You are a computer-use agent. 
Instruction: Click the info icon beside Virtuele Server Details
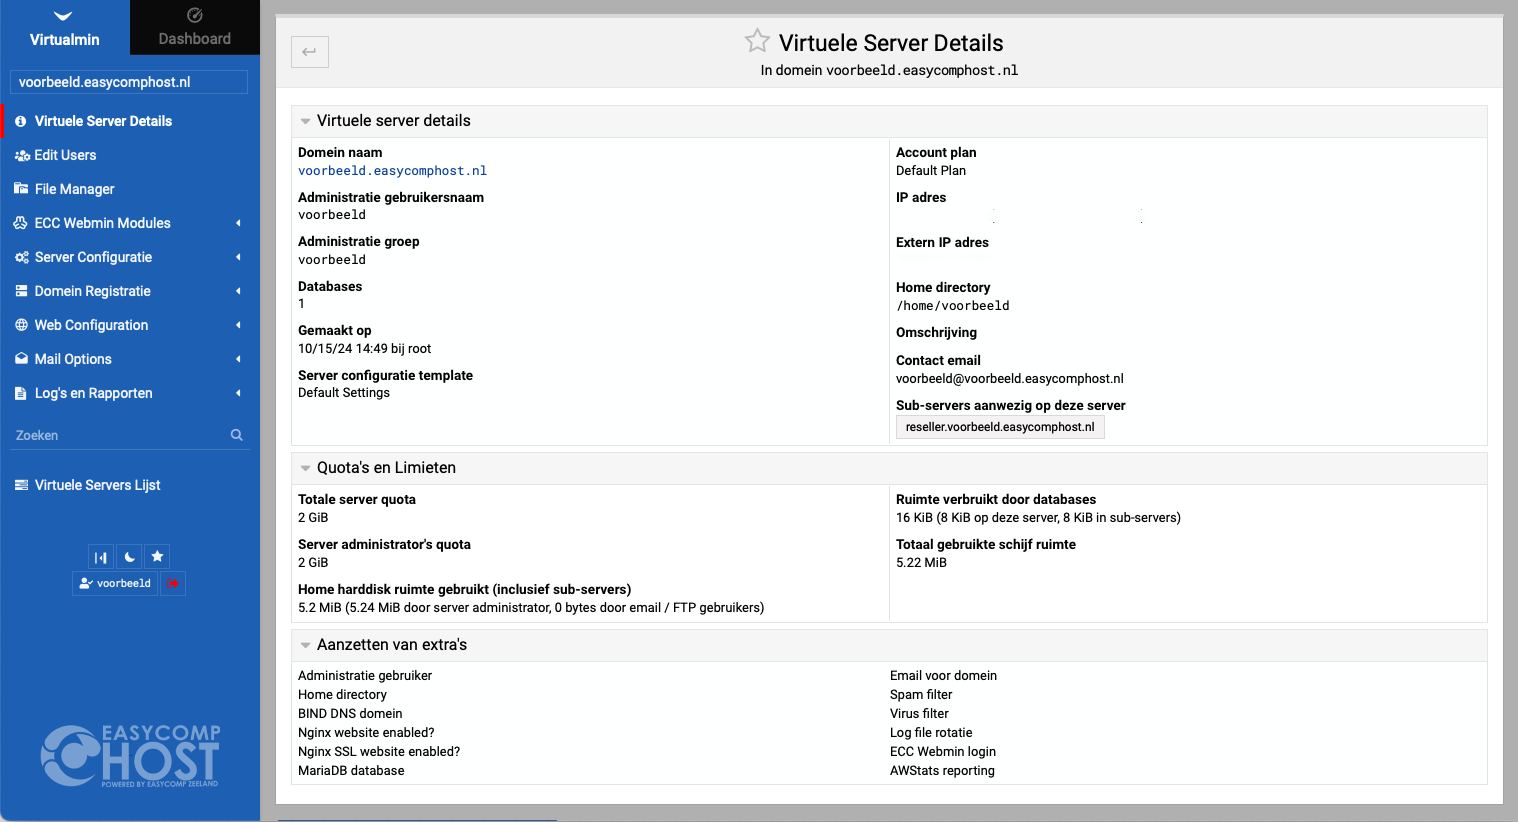[x=21, y=121]
